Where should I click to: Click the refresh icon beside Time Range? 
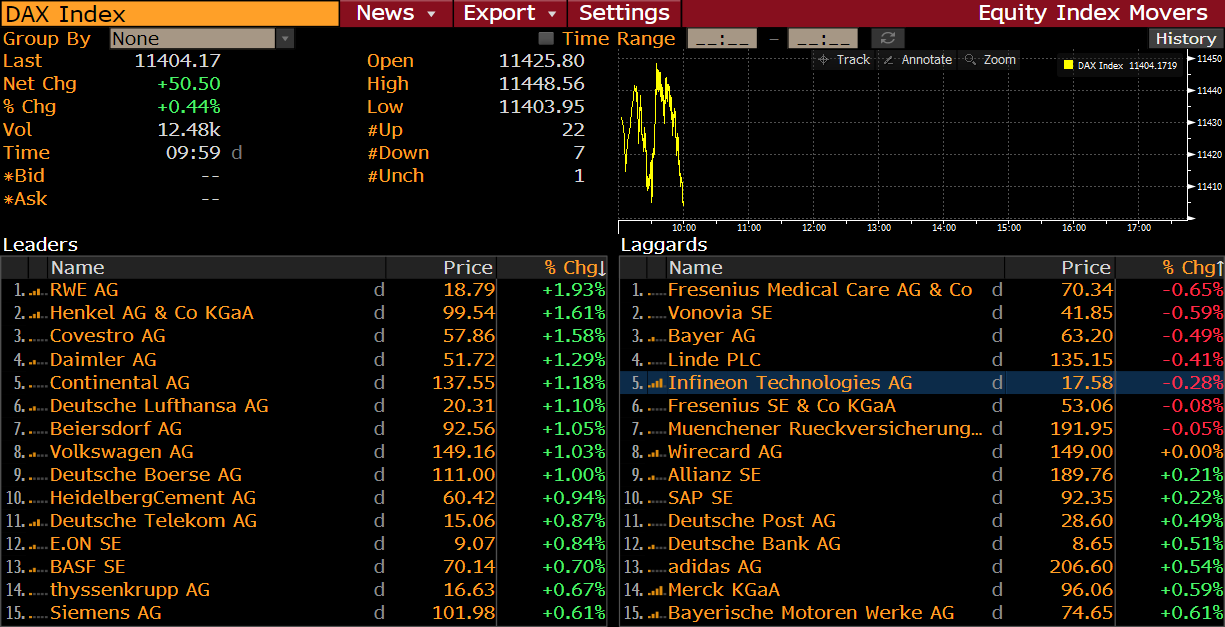click(887, 38)
